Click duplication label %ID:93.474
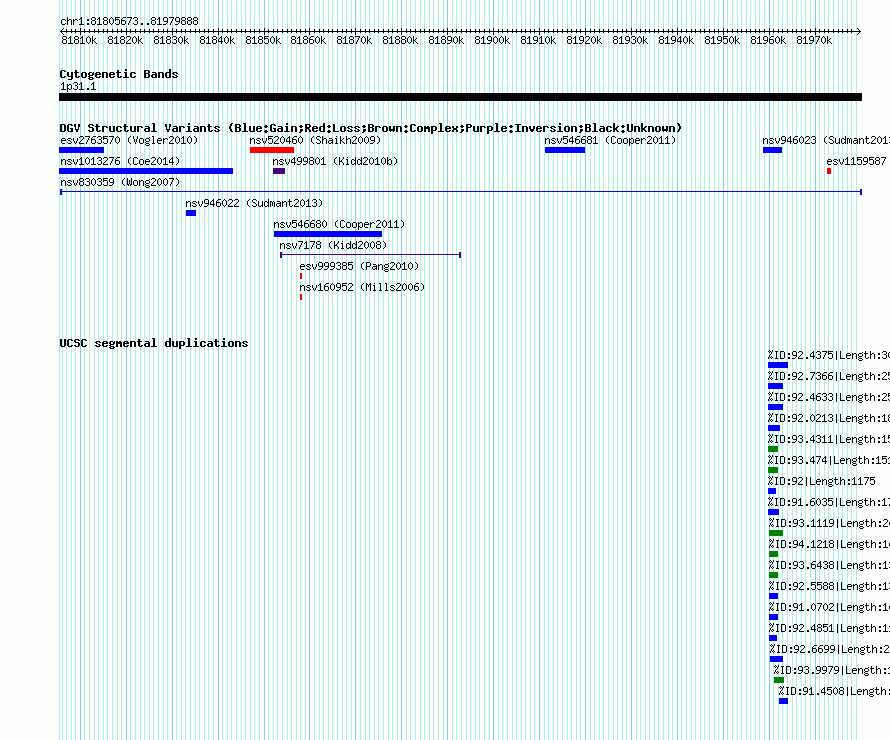The width and height of the screenshot is (890, 740). (x=829, y=460)
